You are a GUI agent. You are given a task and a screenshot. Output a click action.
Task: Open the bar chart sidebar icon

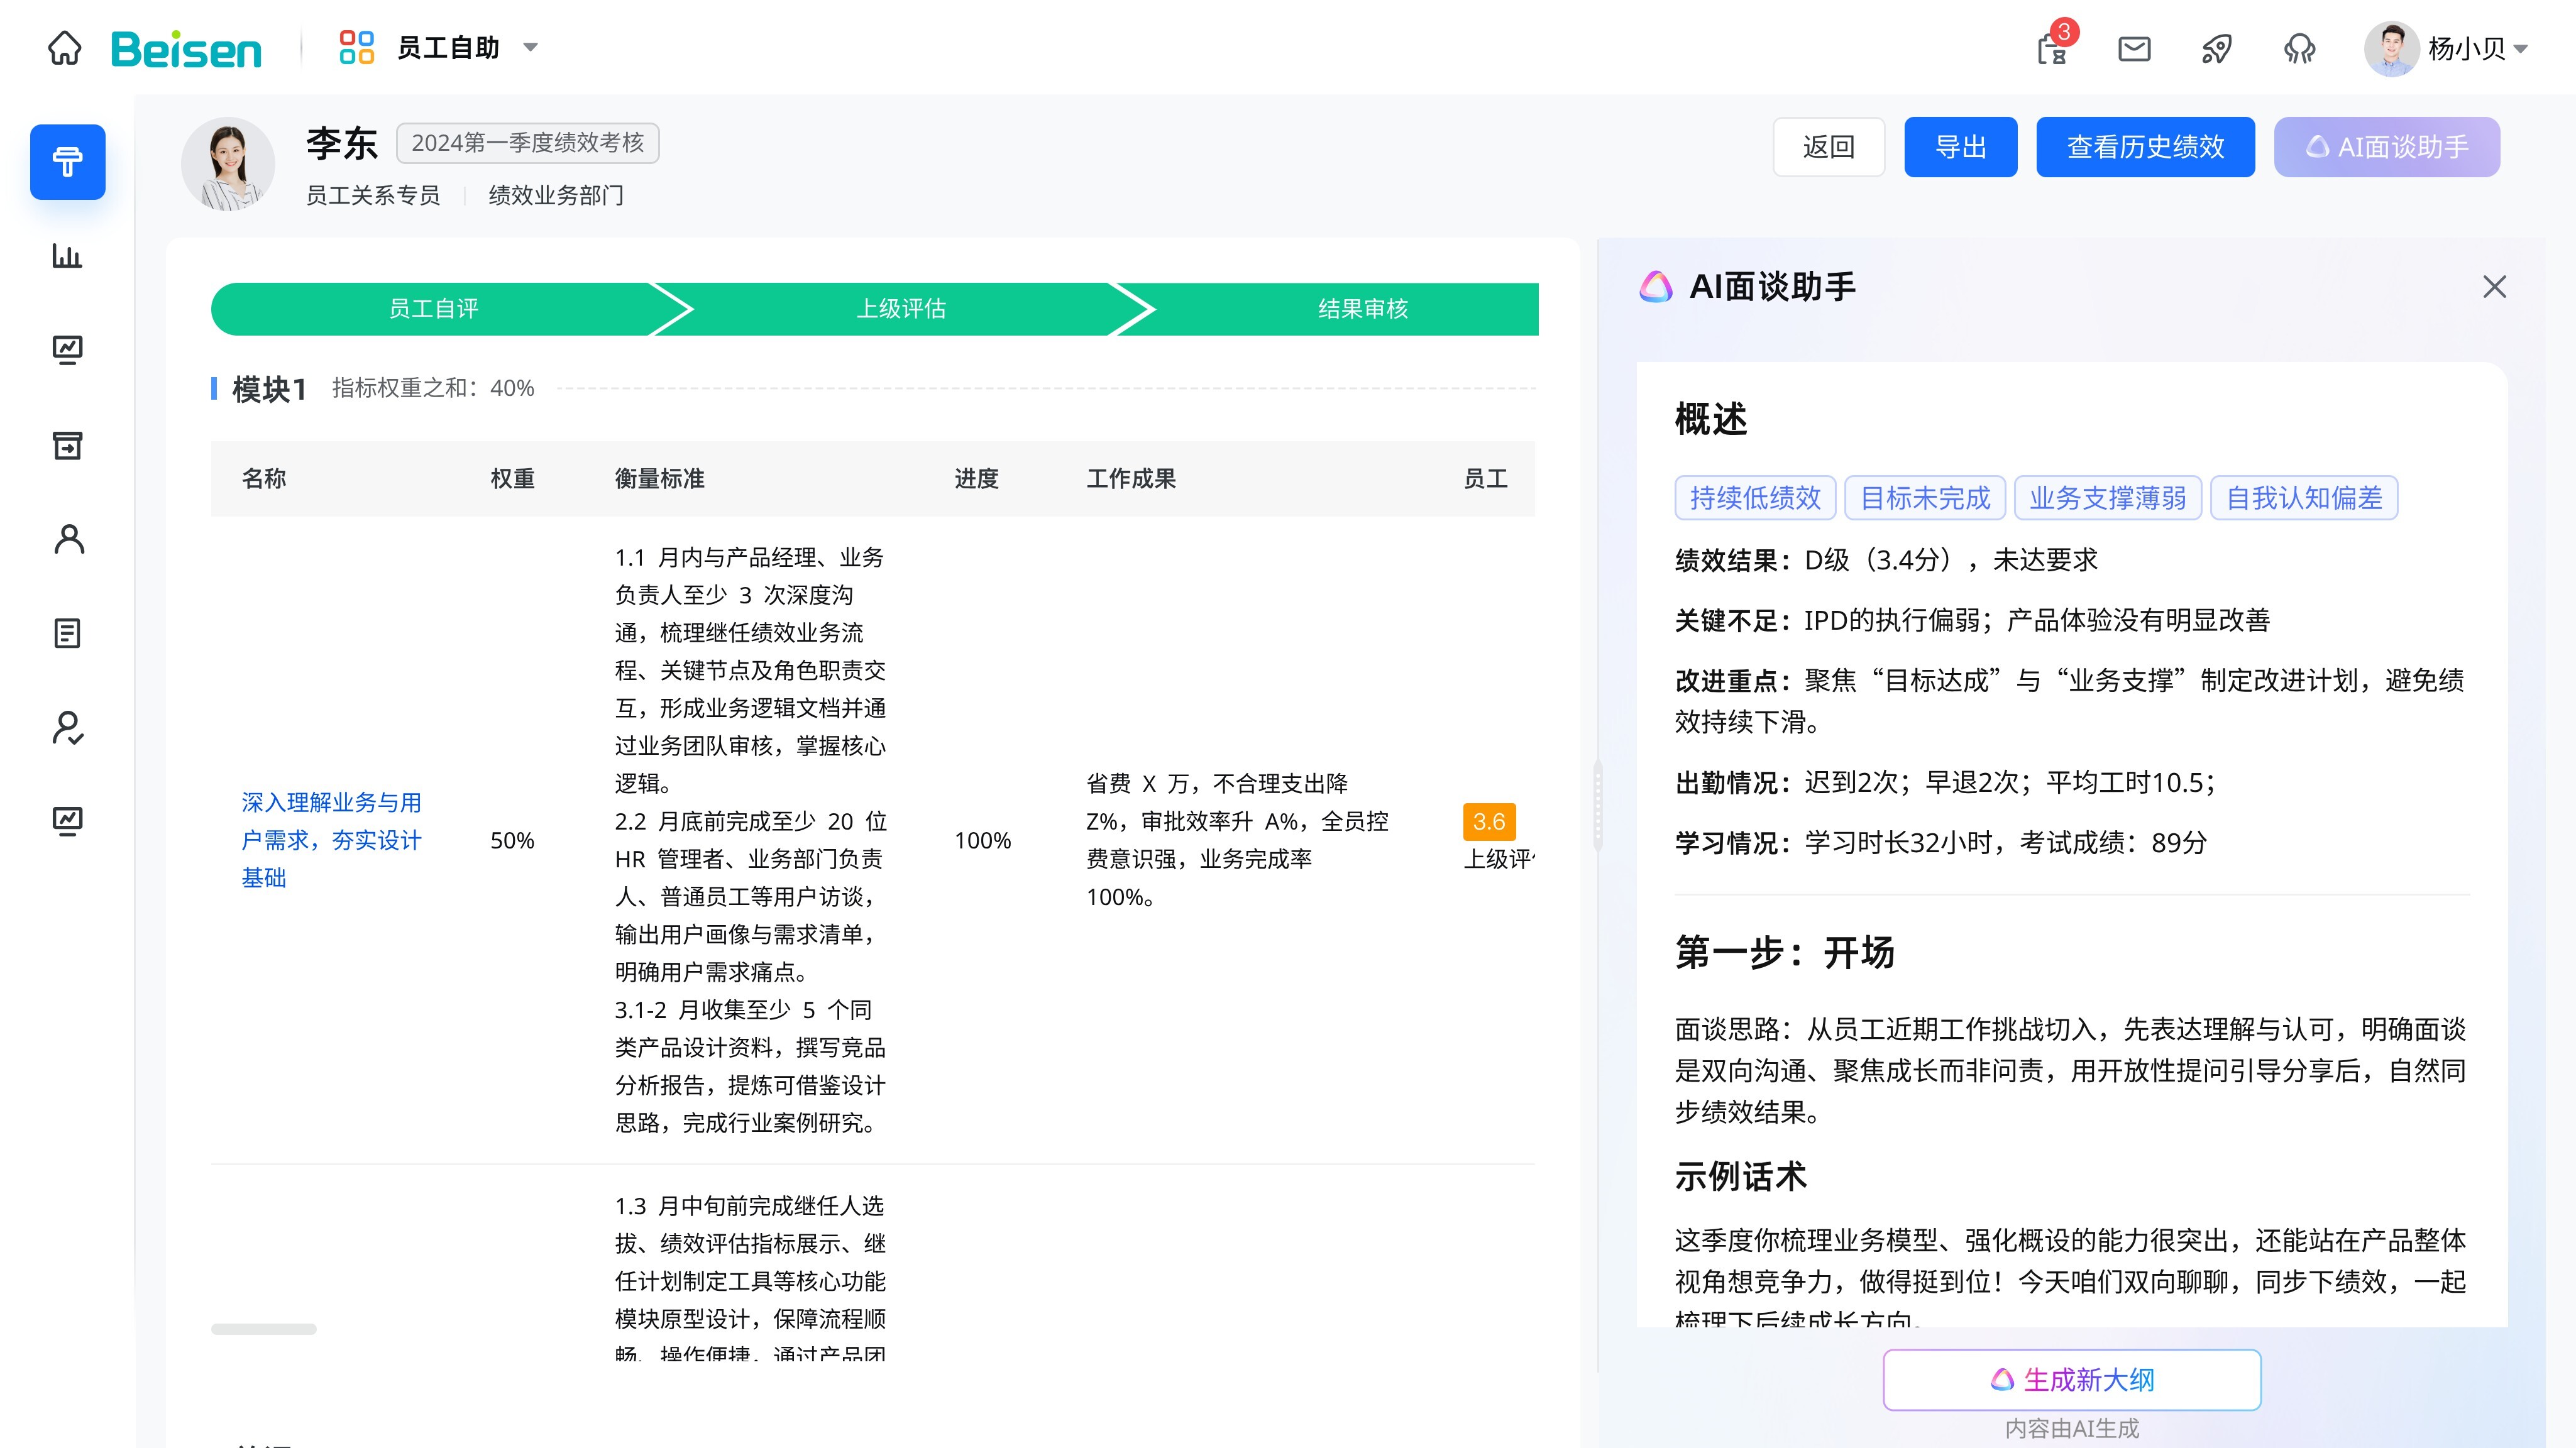pyautogui.click(x=67, y=256)
